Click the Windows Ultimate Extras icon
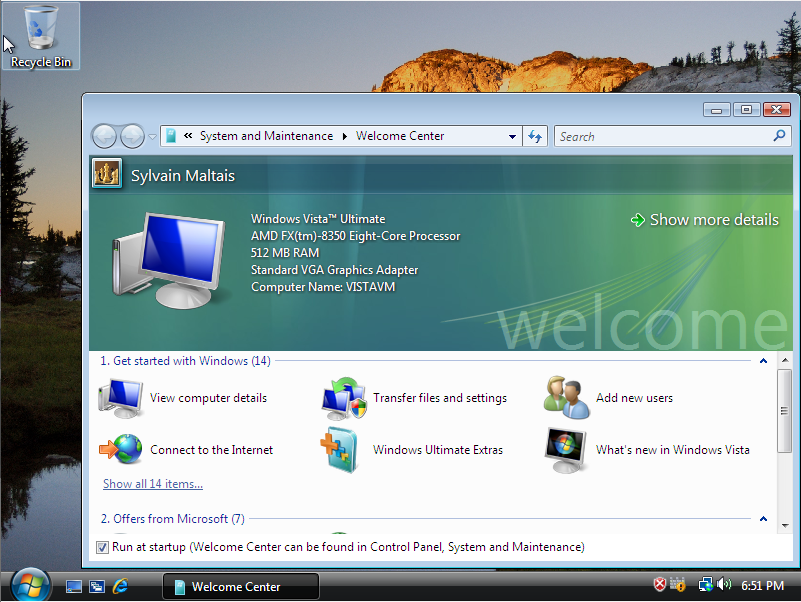The image size is (801, 602). 340,450
